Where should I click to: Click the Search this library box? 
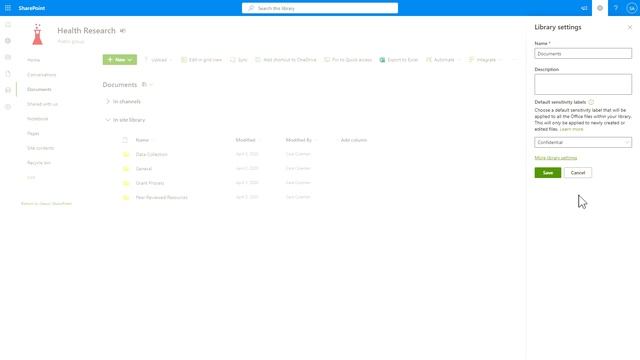(x=320, y=8)
